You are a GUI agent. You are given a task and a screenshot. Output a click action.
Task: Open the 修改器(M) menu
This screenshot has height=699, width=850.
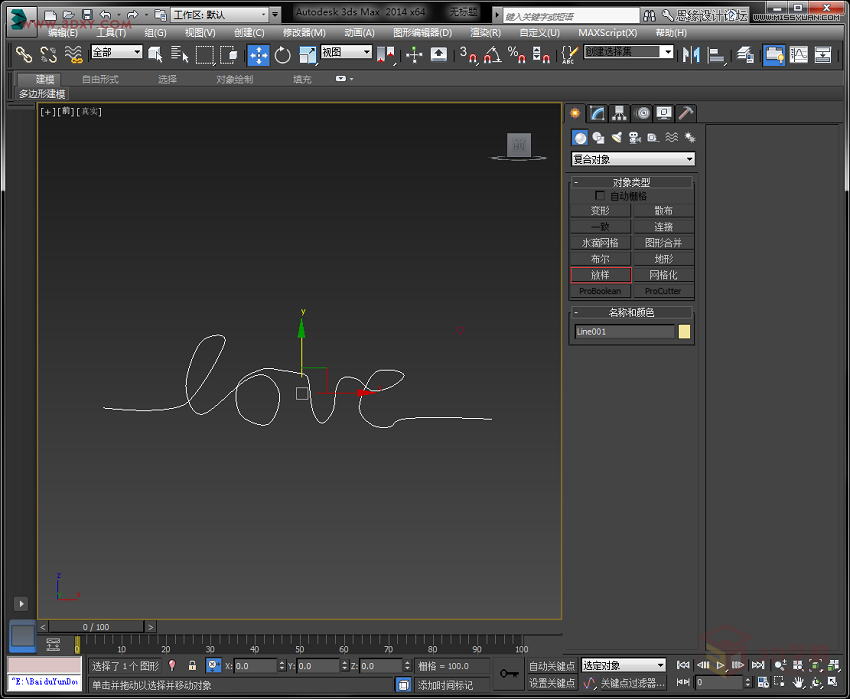(x=304, y=33)
